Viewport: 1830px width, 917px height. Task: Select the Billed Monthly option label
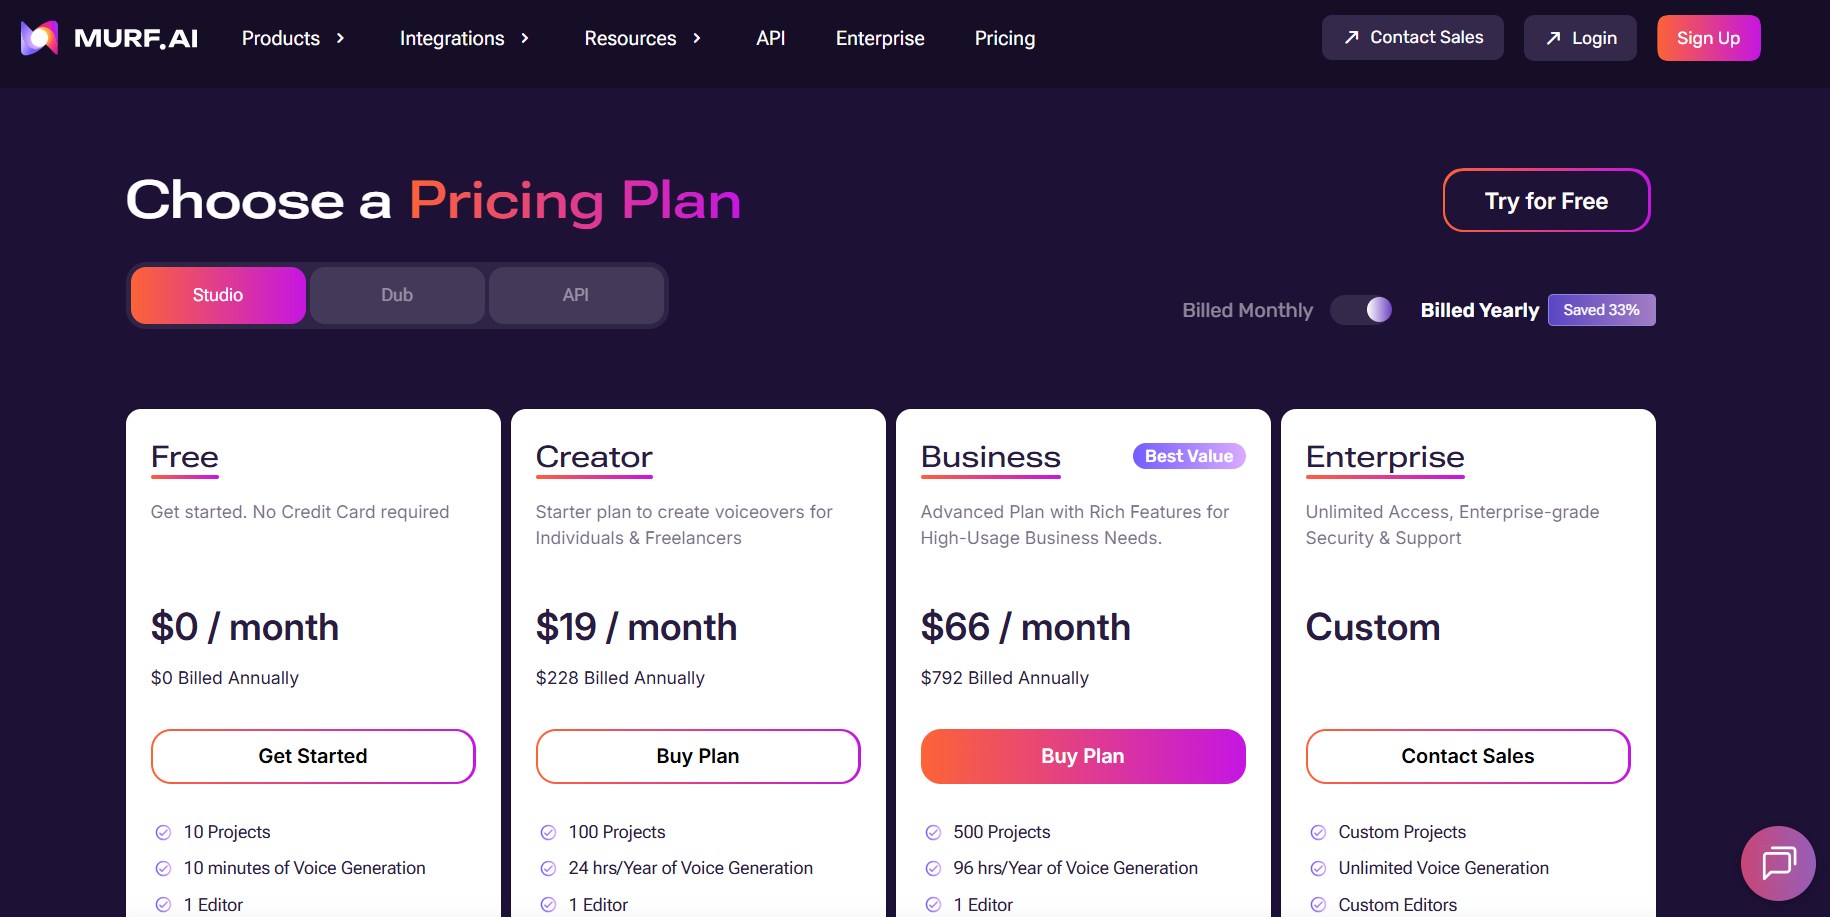click(1247, 310)
